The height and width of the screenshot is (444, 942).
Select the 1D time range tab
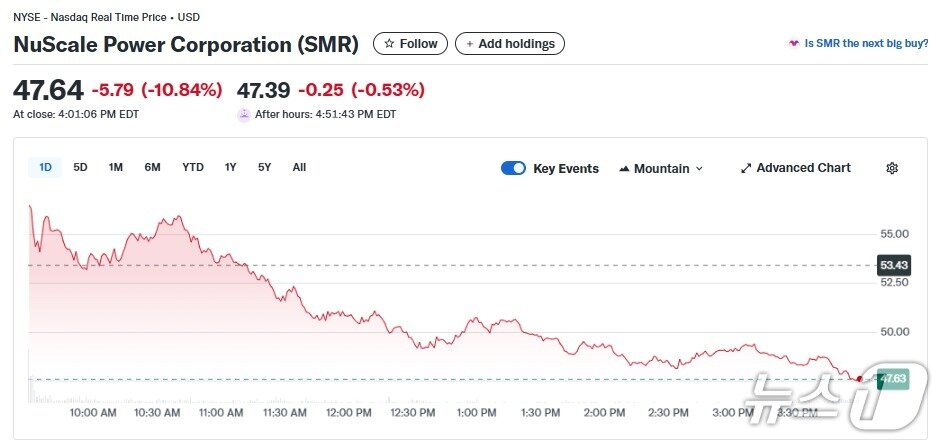(x=45, y=167)
